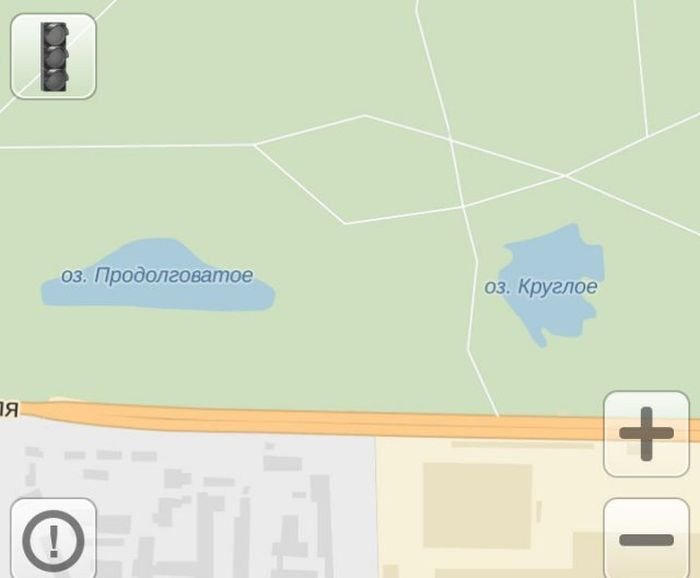Viewport: 700px width, 578px height.
Task: Open the exclamation mark report button
Action: [x=53, y=540]
